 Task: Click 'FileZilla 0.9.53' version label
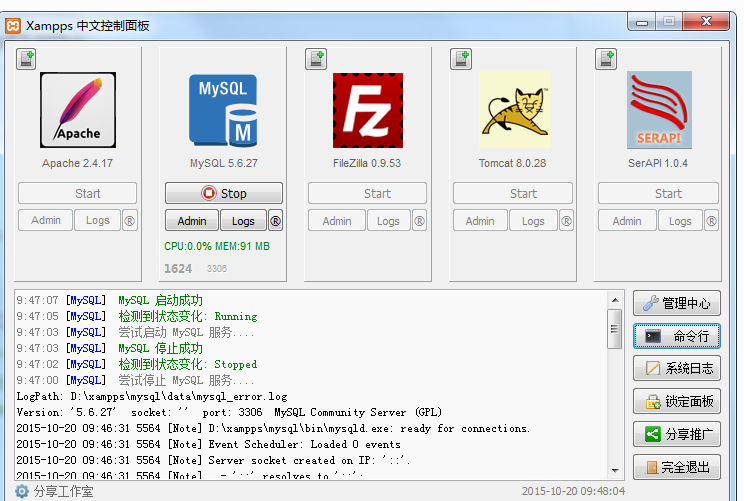tap(367, 163)
